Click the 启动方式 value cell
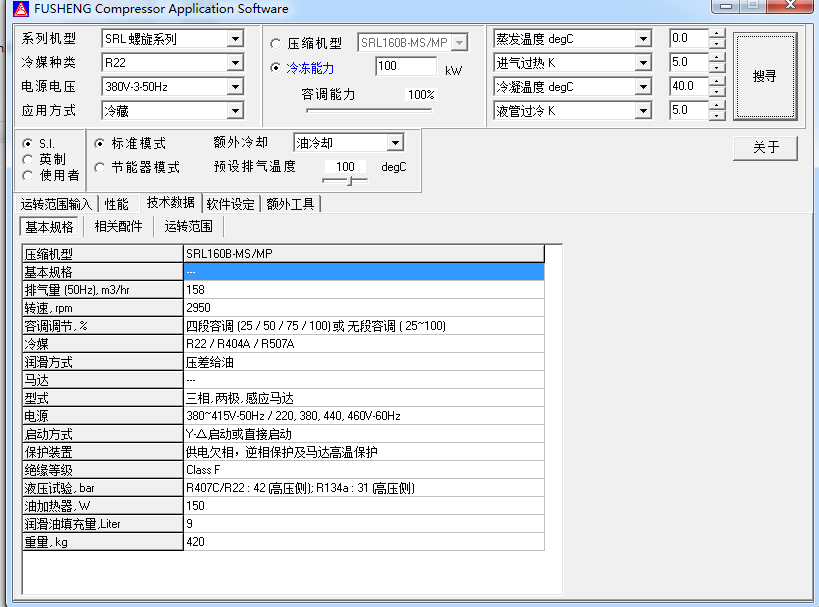This screenshot has width=819, height=607. [364, 434]
